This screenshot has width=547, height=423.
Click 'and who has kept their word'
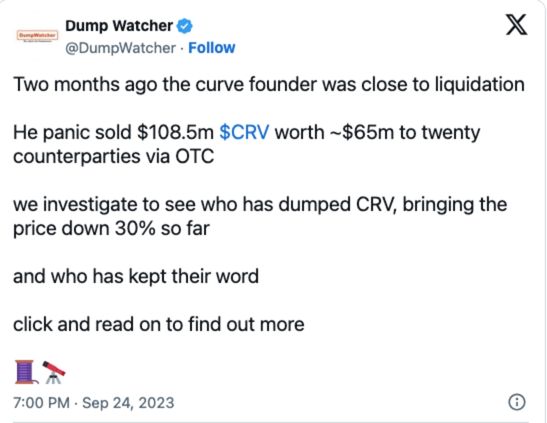pyautogui.click(x=136, y=277)
